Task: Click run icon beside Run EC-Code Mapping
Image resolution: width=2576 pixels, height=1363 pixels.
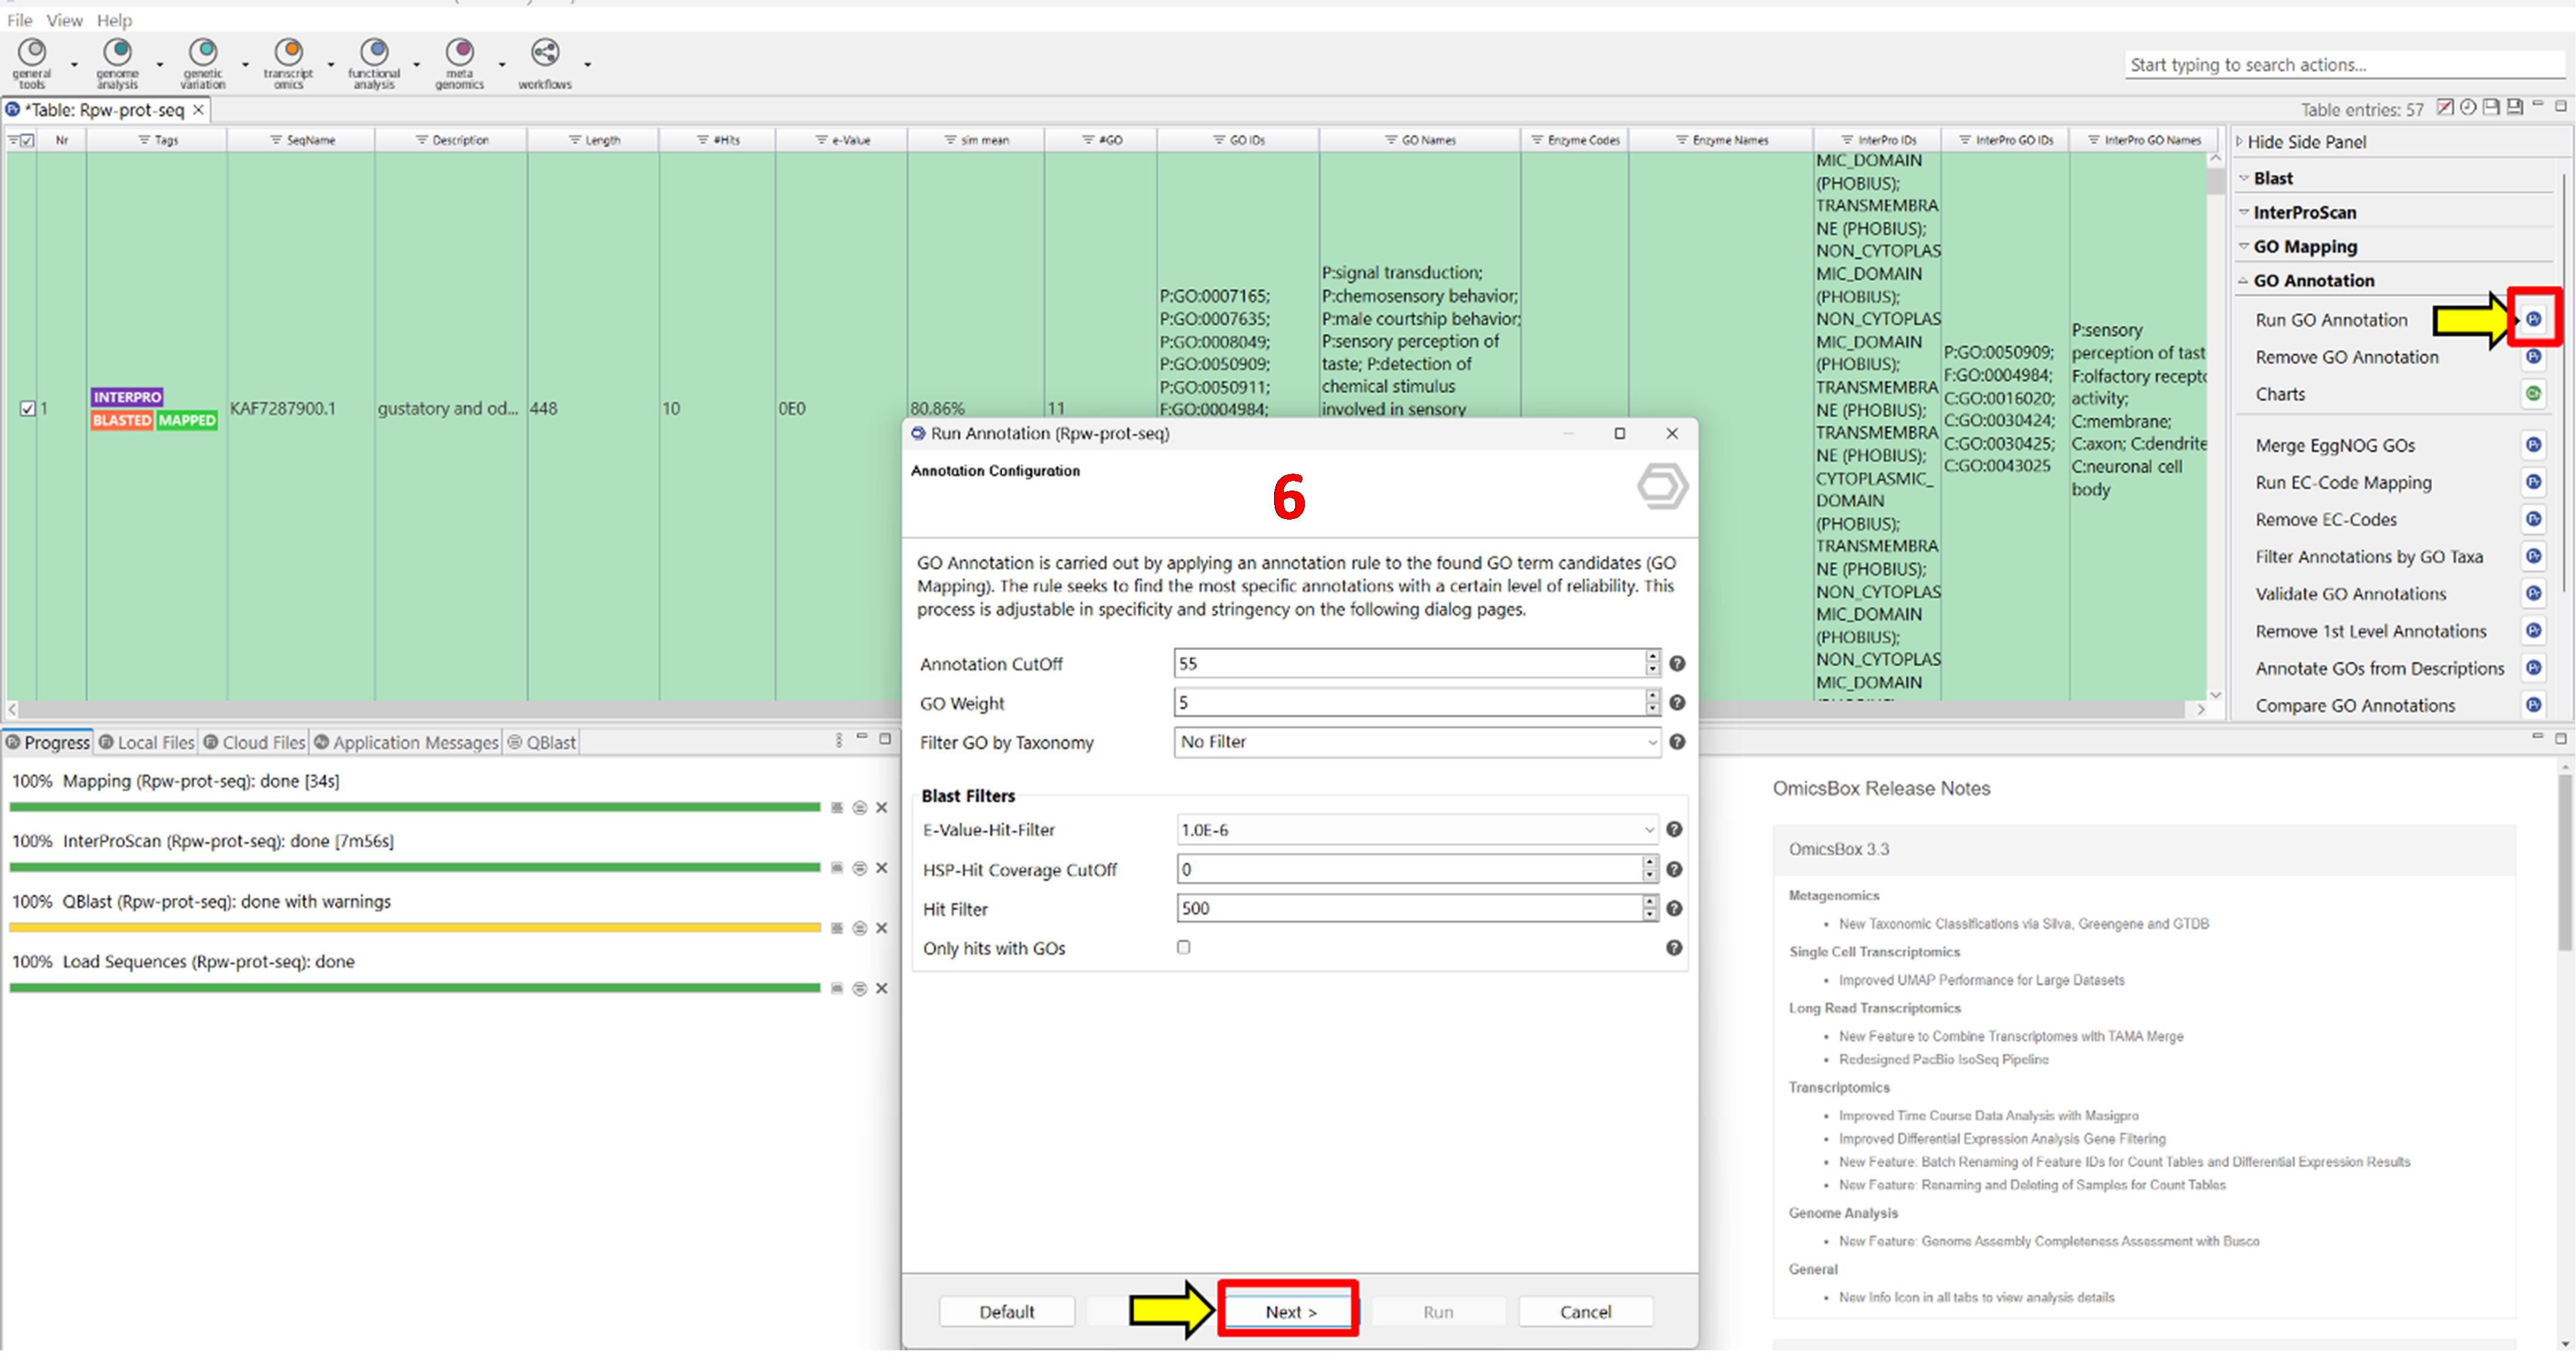Action: coord(2533,482)
